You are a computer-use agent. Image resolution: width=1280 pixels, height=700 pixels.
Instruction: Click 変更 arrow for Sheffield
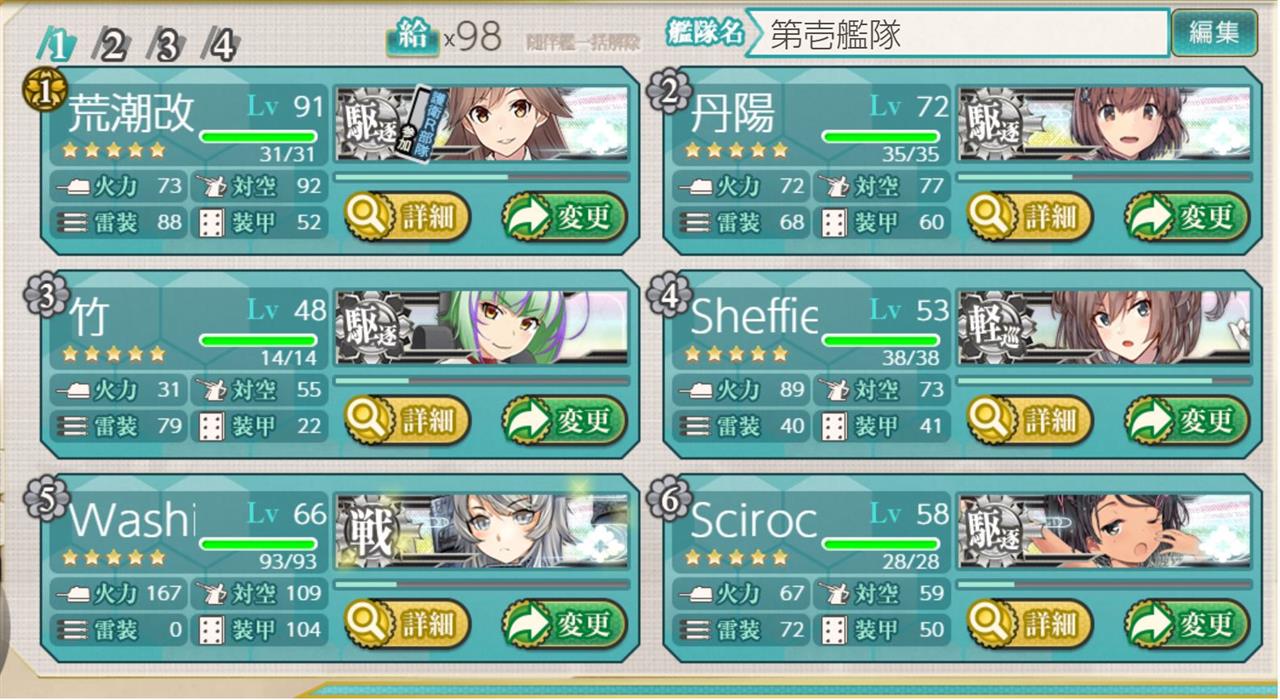1148,420
